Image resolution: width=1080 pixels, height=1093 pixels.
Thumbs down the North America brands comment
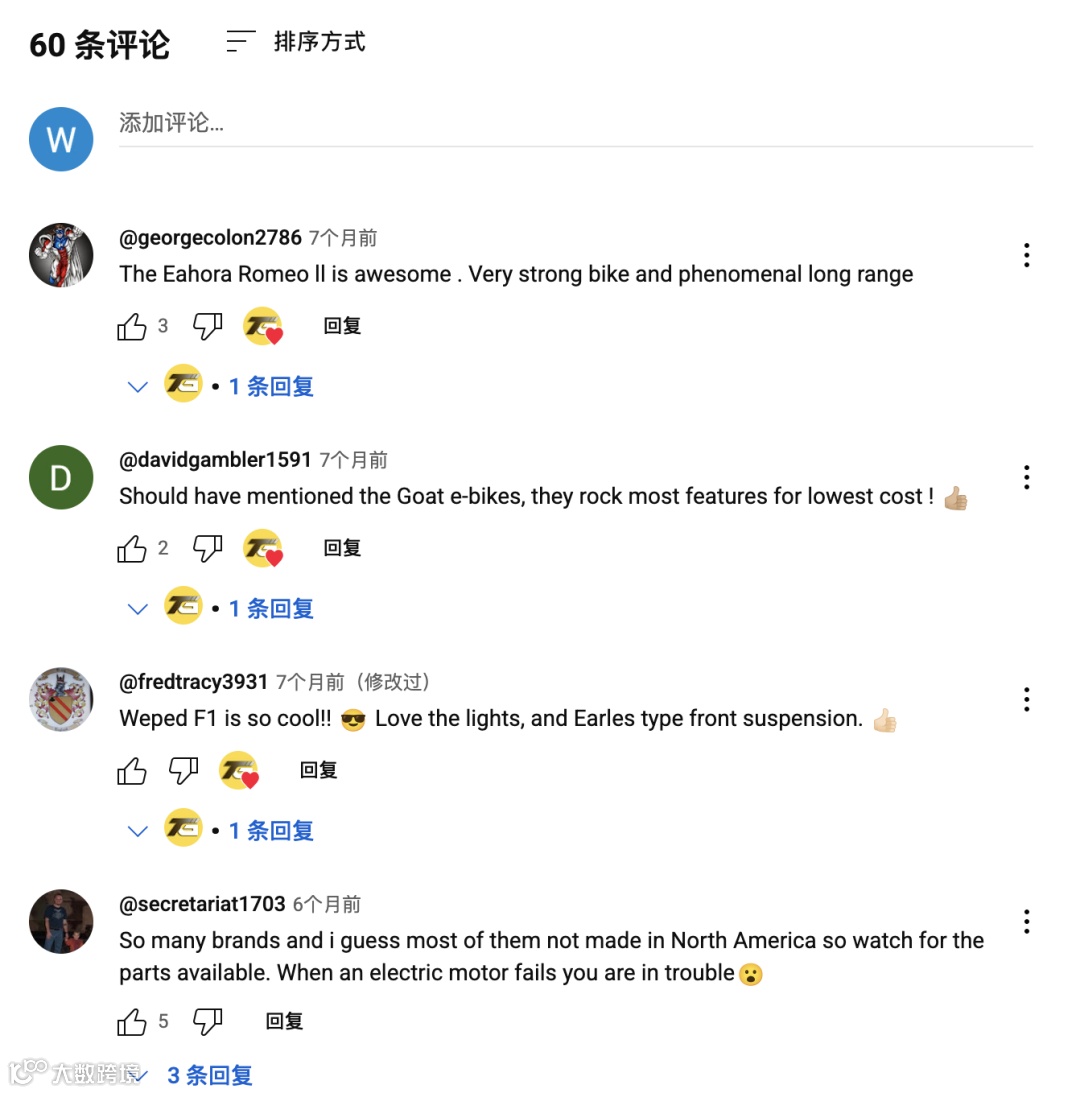207,1022
